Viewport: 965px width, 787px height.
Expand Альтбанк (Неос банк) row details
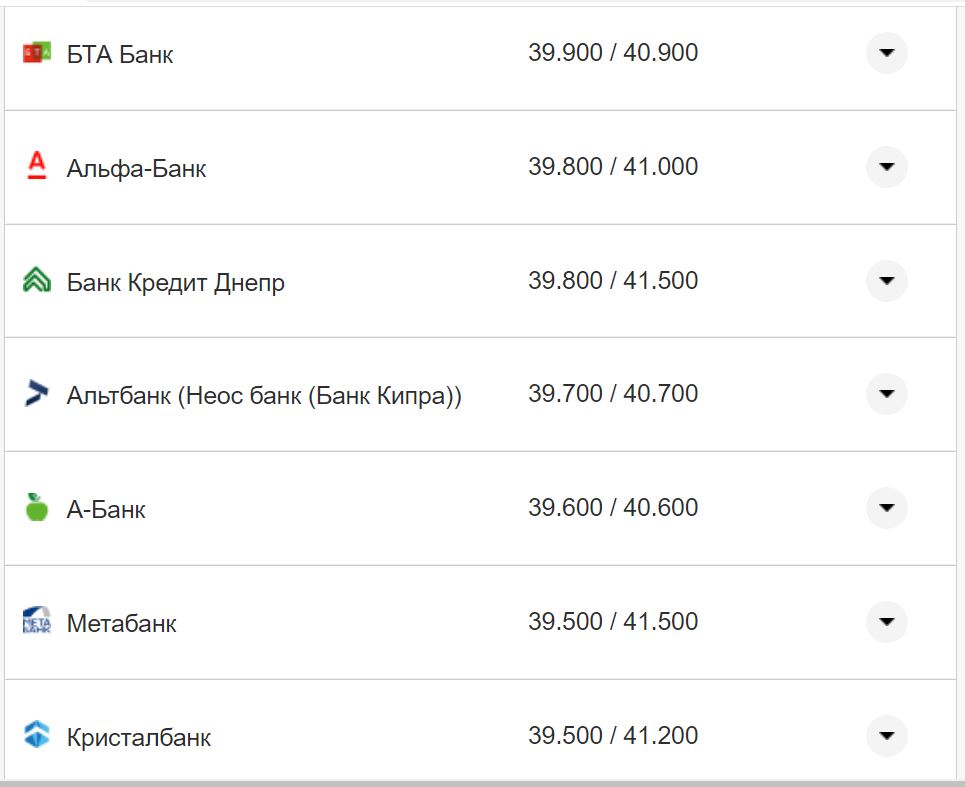(886, 394)
